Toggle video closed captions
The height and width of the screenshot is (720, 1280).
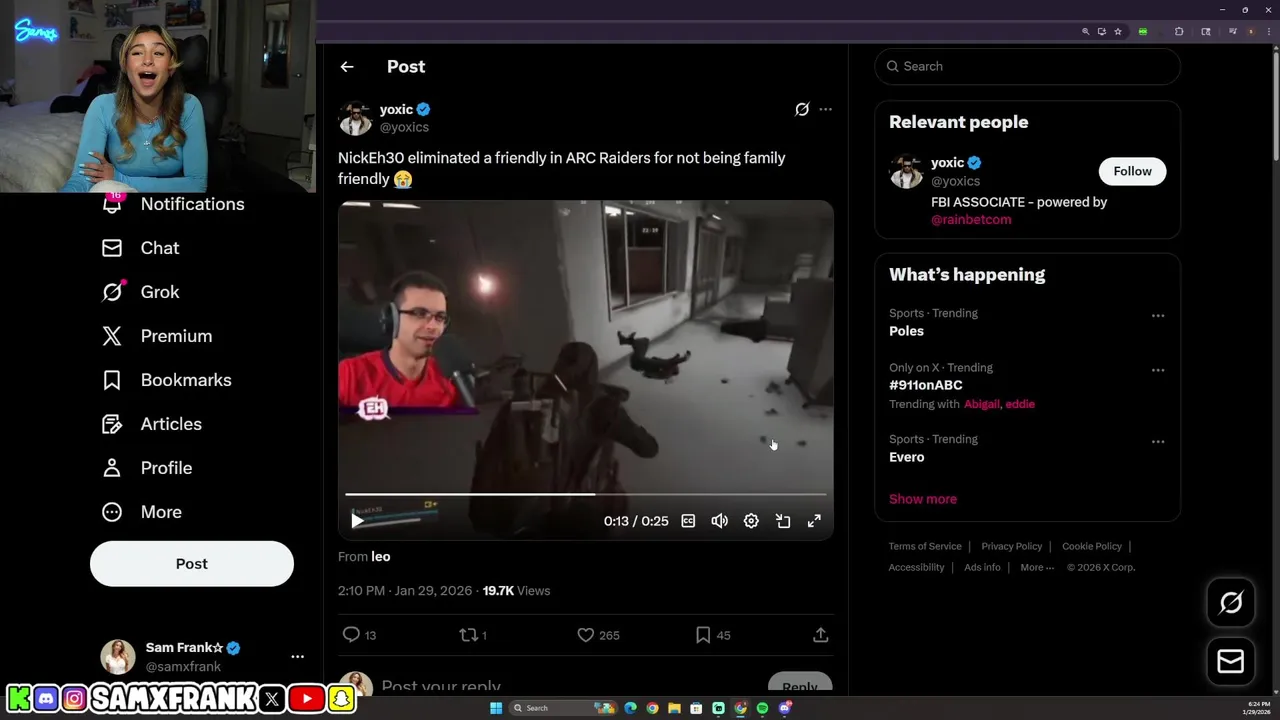(688, 521)
